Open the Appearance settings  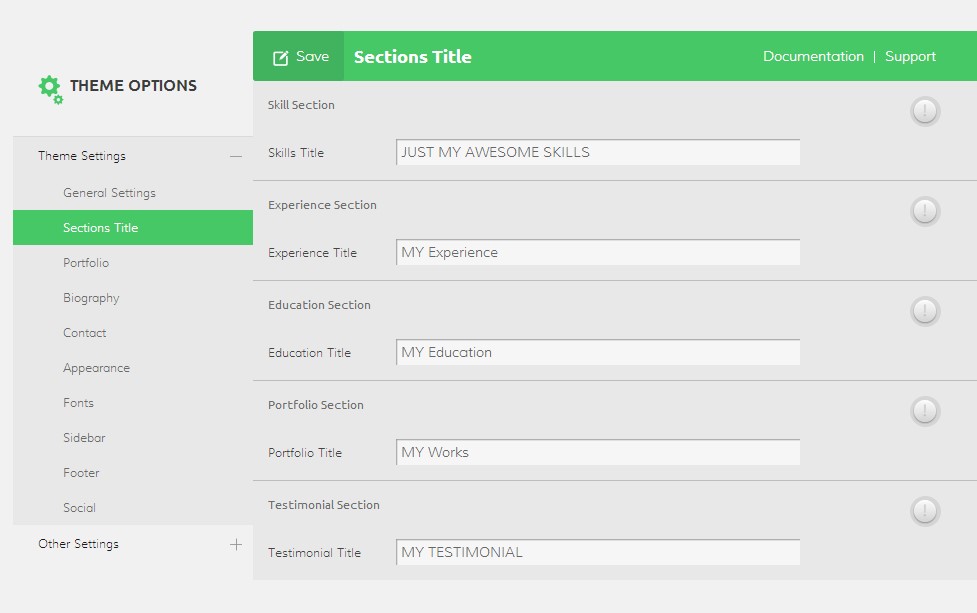coord(96,368)
